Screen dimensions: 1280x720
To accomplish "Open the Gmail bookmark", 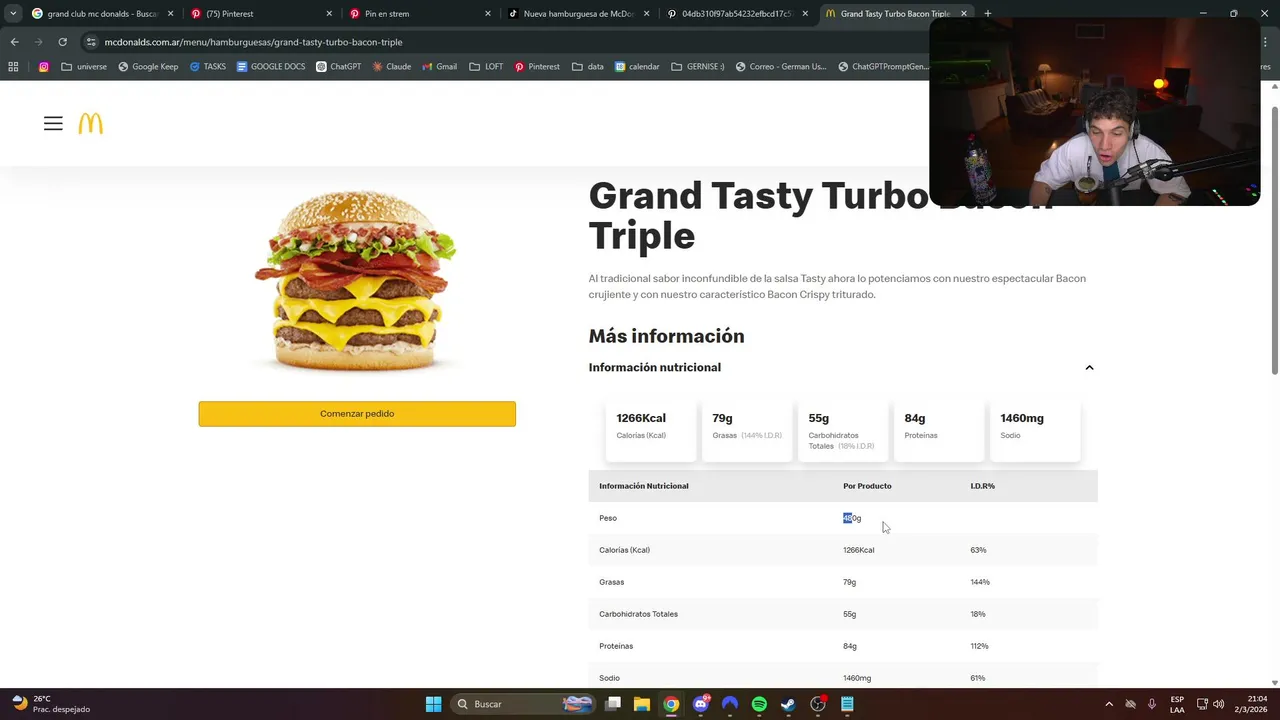I will coord(439,67).
